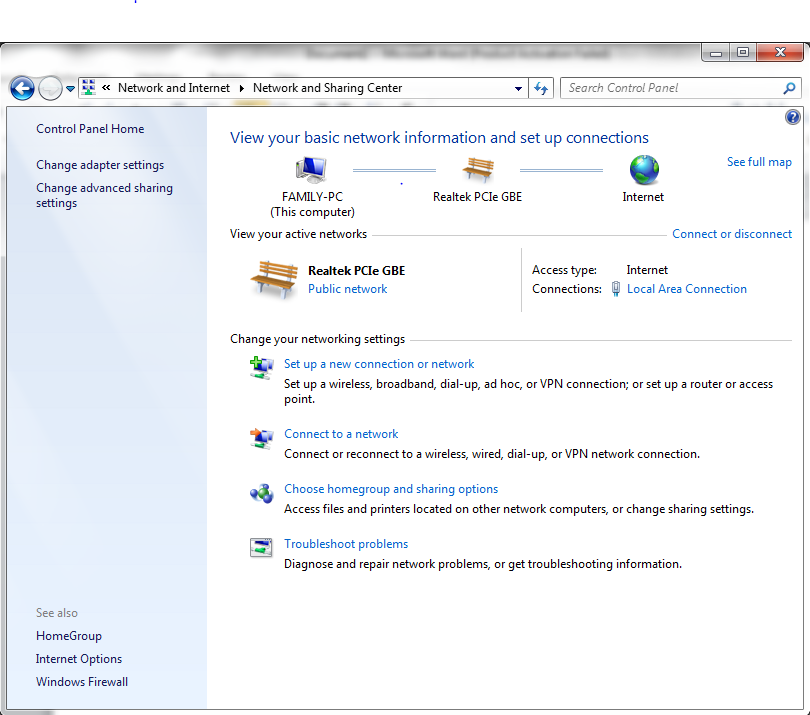Click the Realtek PCIe GBE network icon
Image resolution: width=810 pixels, height=715 pixels.
pos(477,167)
